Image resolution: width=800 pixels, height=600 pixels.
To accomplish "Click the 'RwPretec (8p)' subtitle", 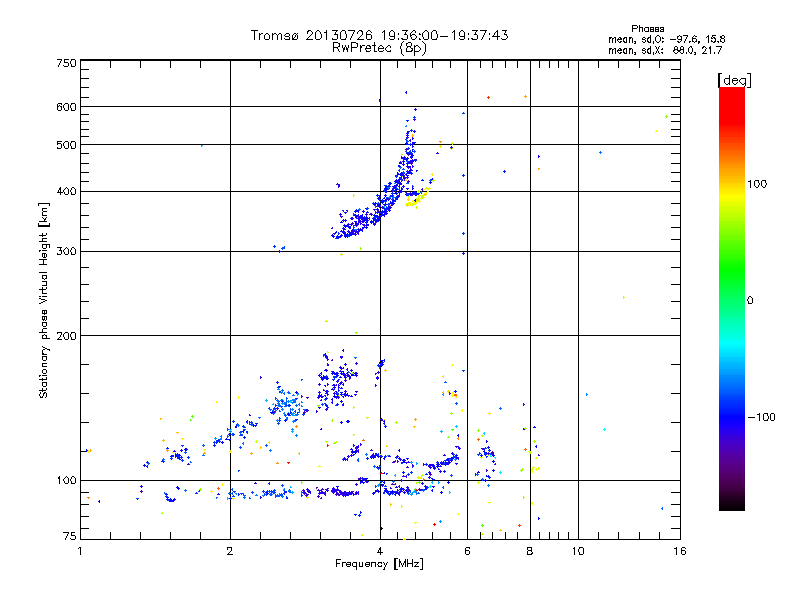I will tap(379, 48).
